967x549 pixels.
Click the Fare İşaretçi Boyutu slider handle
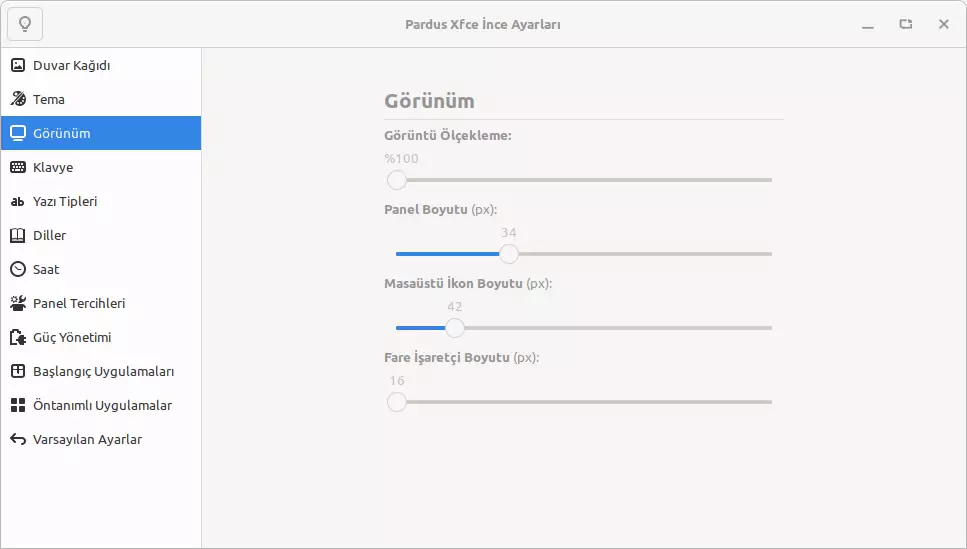pyautogui.click(x=397, y=402)
